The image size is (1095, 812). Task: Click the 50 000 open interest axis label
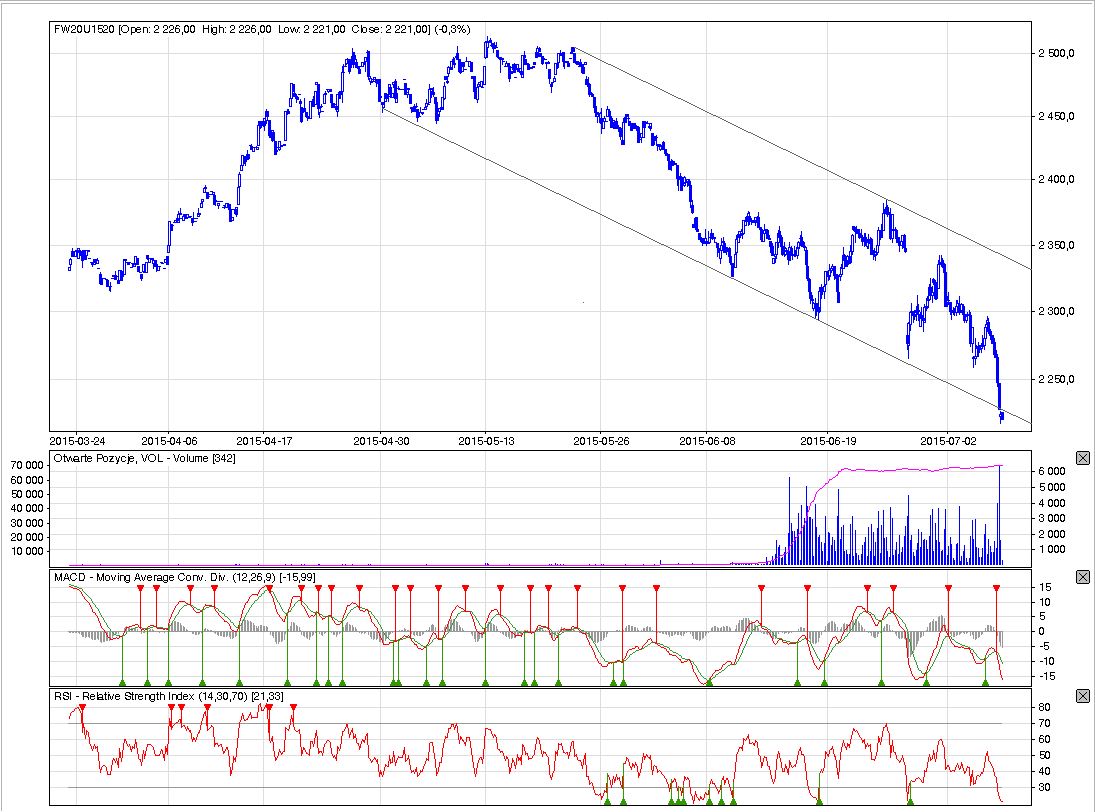click(x=27, y=494)
